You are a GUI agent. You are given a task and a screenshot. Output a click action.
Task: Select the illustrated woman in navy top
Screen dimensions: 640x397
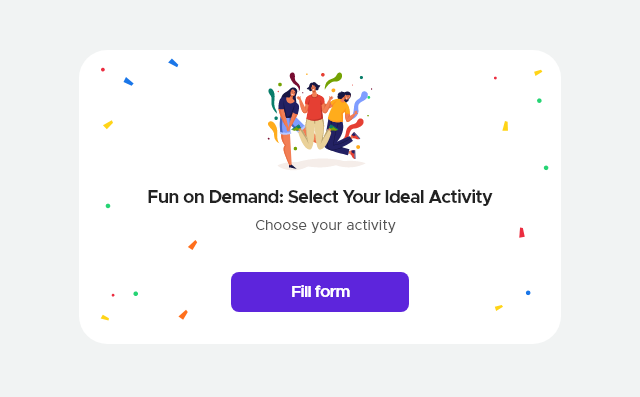point(289,126)
